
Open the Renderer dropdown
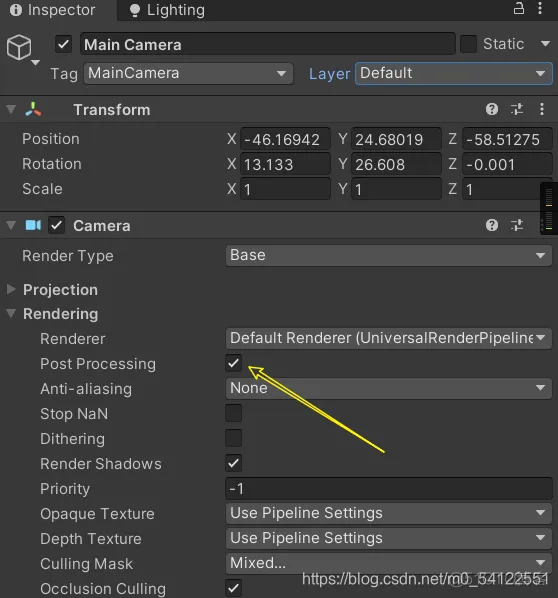[389, 338]
